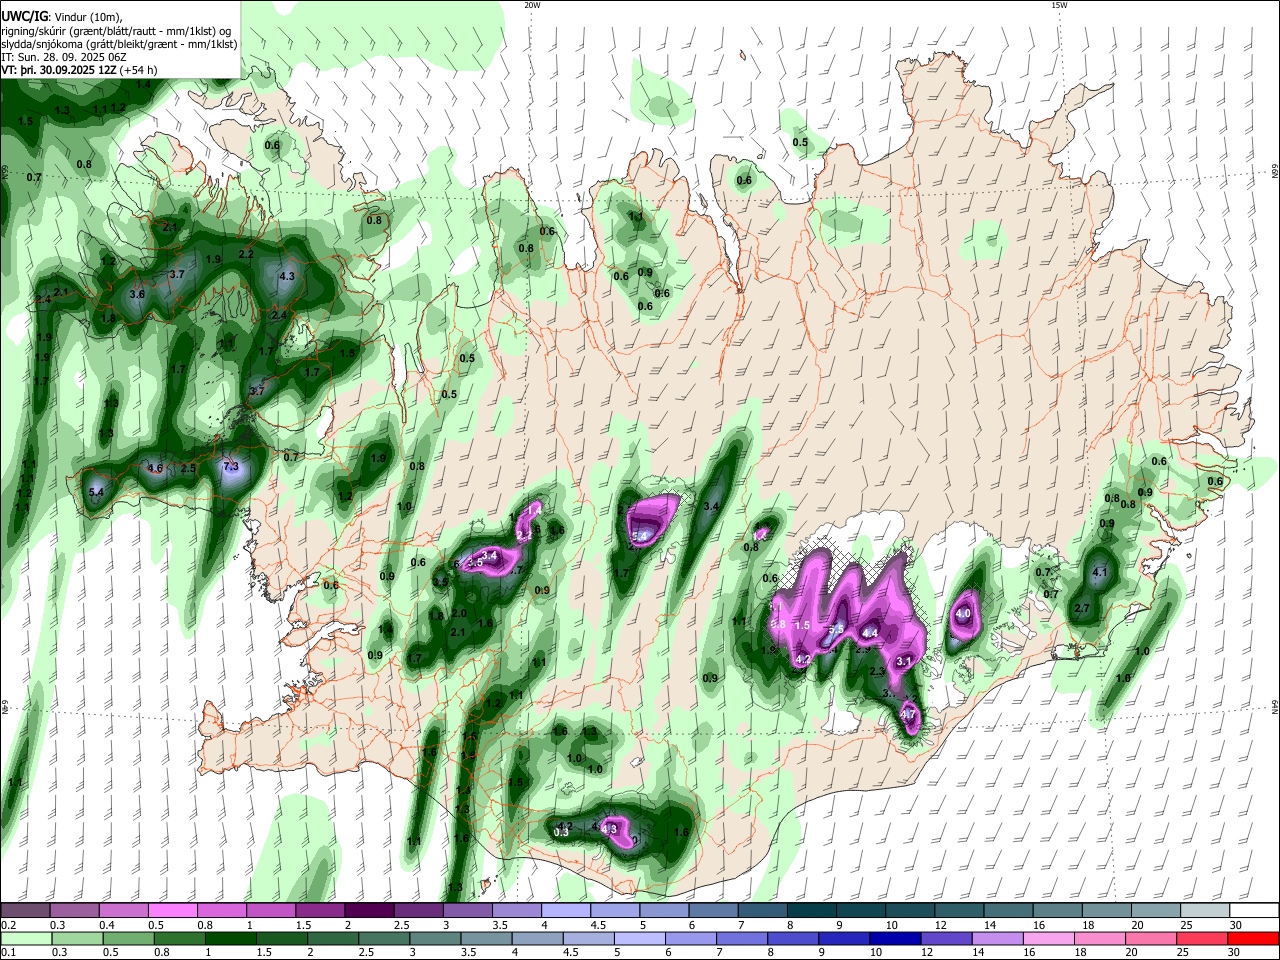This screenshot has height=960, width=1280.
Task: Click the 'slydda/snjókoma' legend description line
Action: [119, 44]
